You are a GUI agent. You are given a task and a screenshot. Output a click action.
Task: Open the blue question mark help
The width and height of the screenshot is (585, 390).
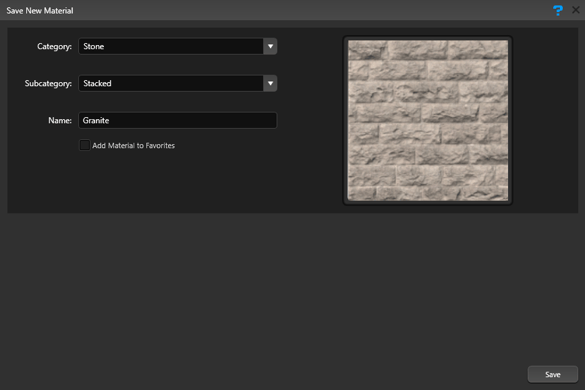coord(557,10)
